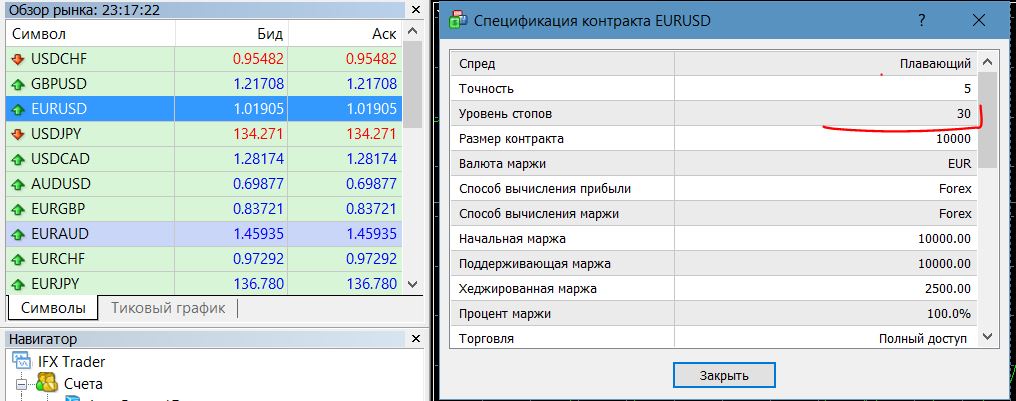1016x401 pixels.
Task: Select the Счета tree item
Action: click(x=83, y=384)
